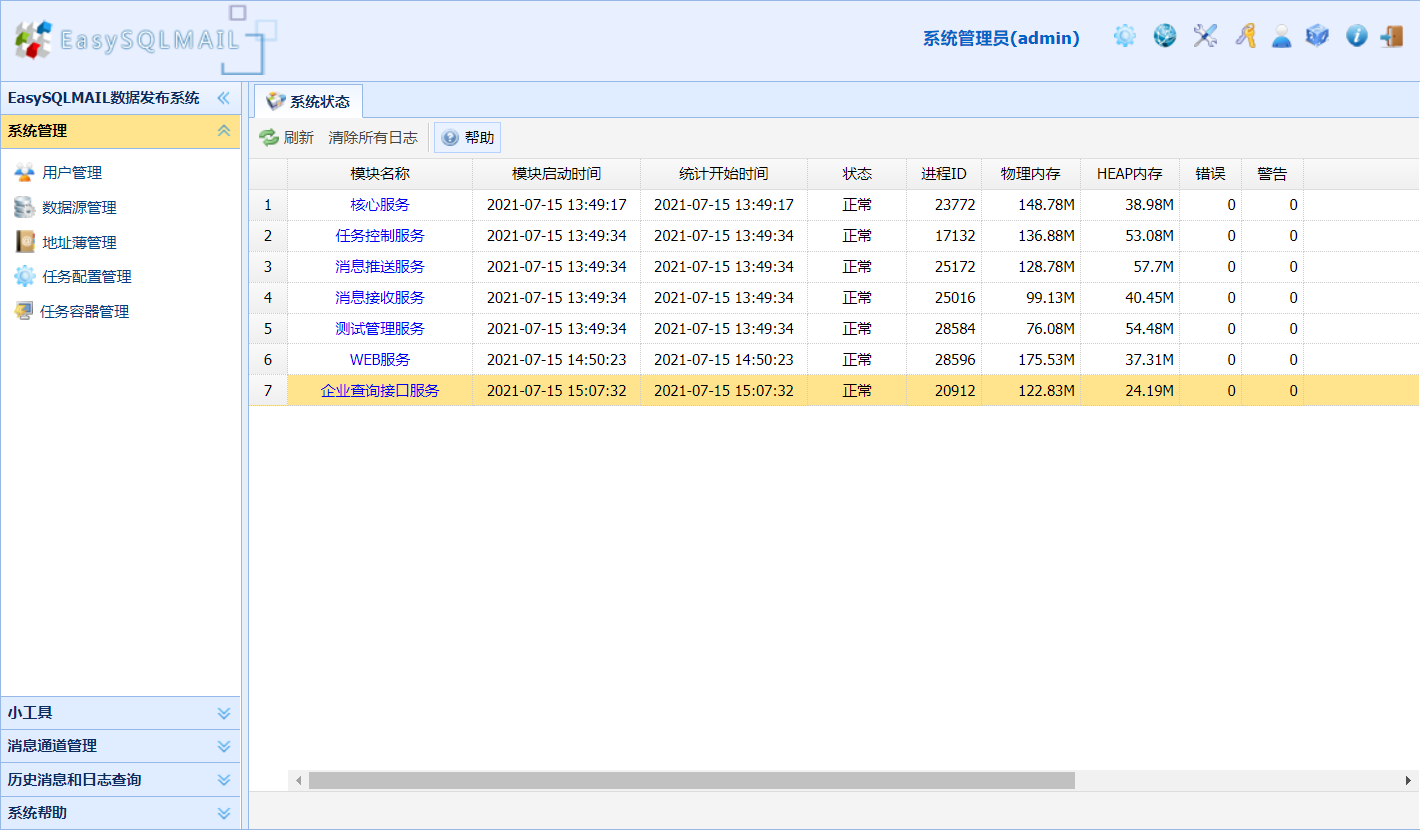1420x830 pixels.
Task: Collapse the left sidebar with double-arrow icon
Action: 224,98
